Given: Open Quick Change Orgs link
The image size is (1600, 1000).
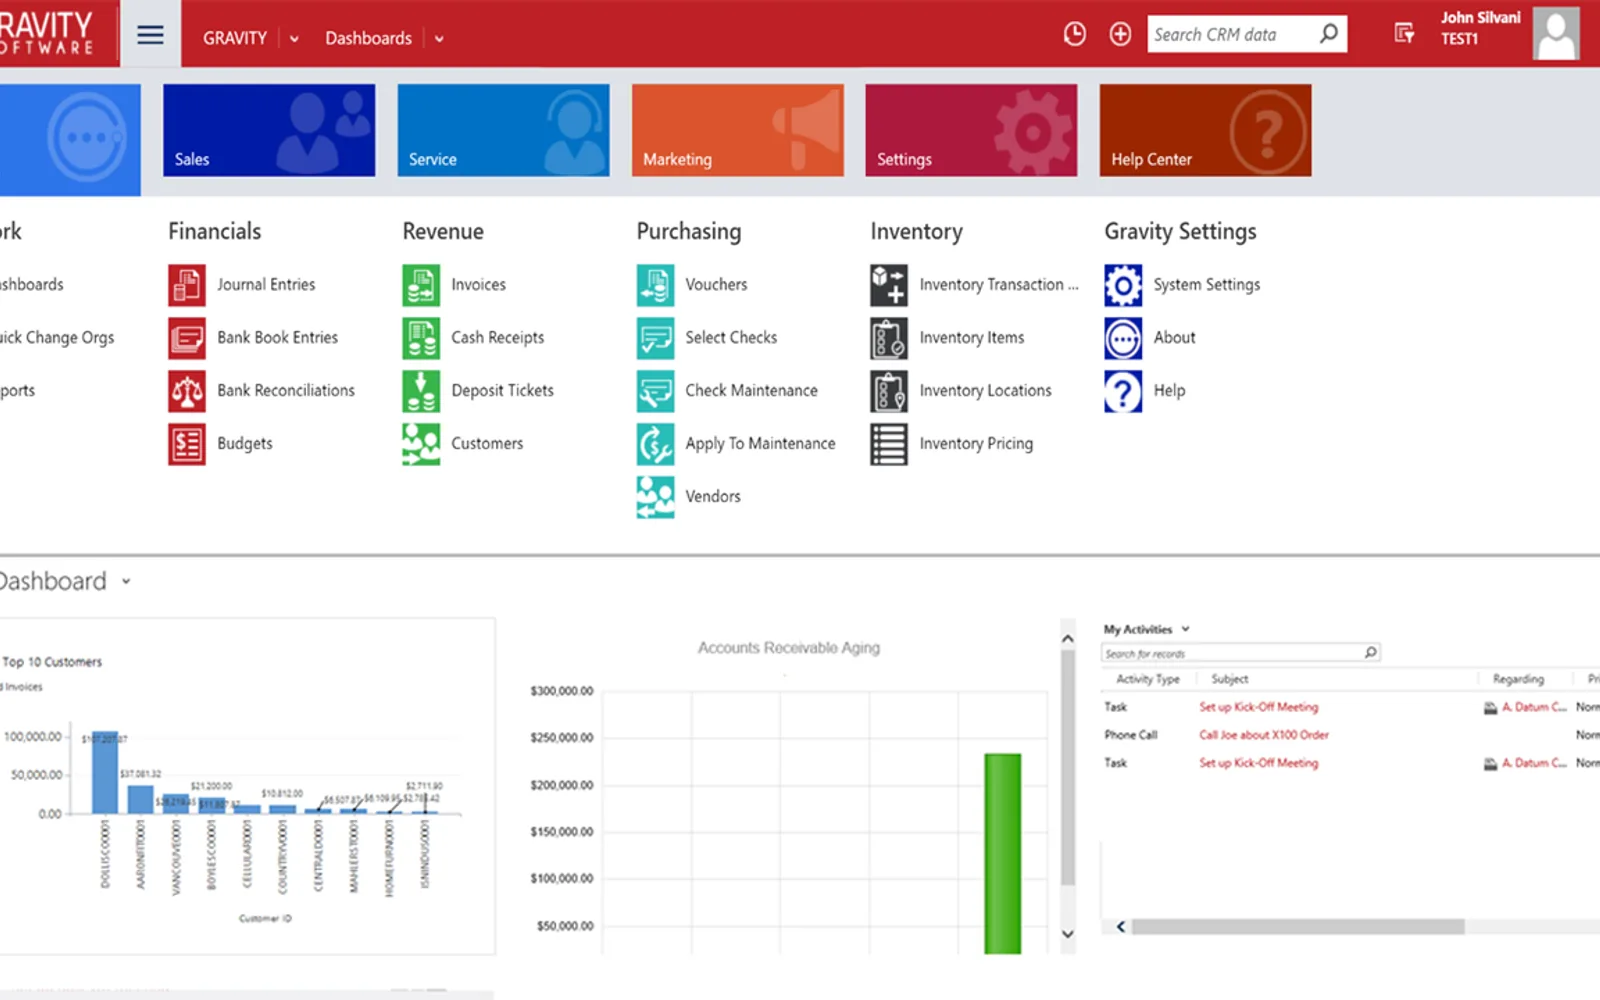Looking at the screenshot, I should (x=57, y=338).
